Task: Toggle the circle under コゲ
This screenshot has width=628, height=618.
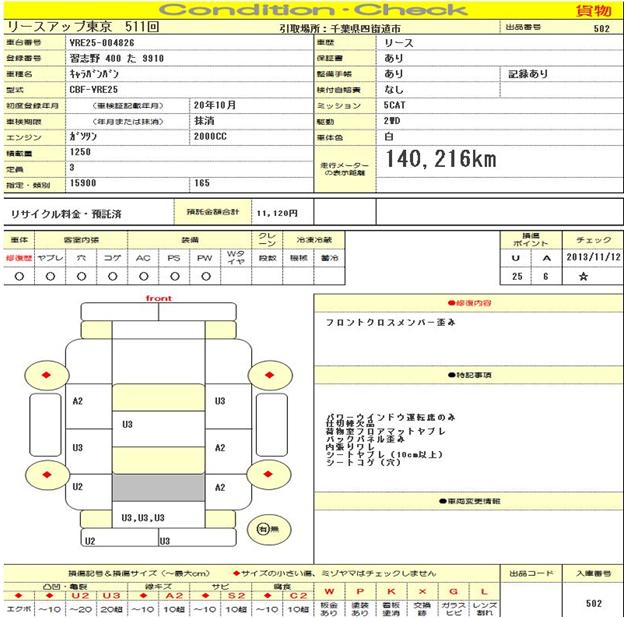Action: (112, 275)
